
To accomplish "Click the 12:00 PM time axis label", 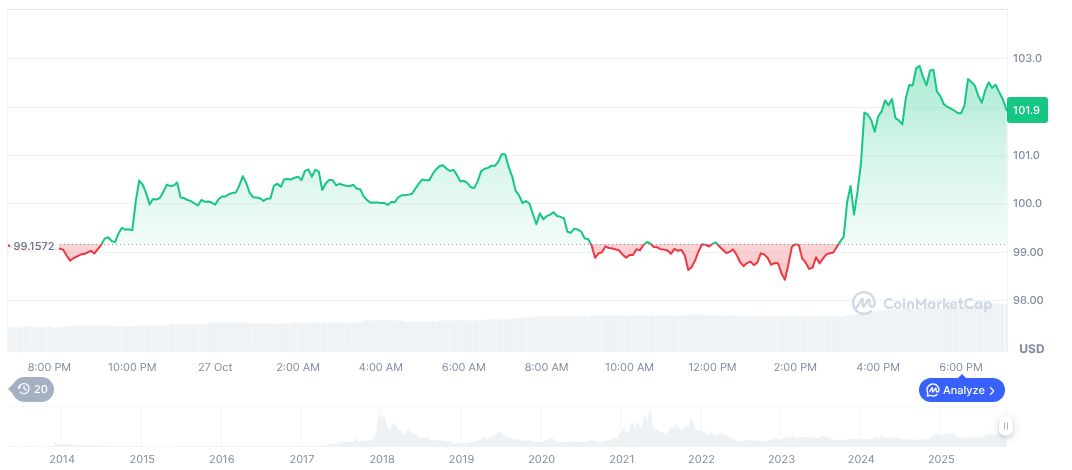I will [711, 367].
